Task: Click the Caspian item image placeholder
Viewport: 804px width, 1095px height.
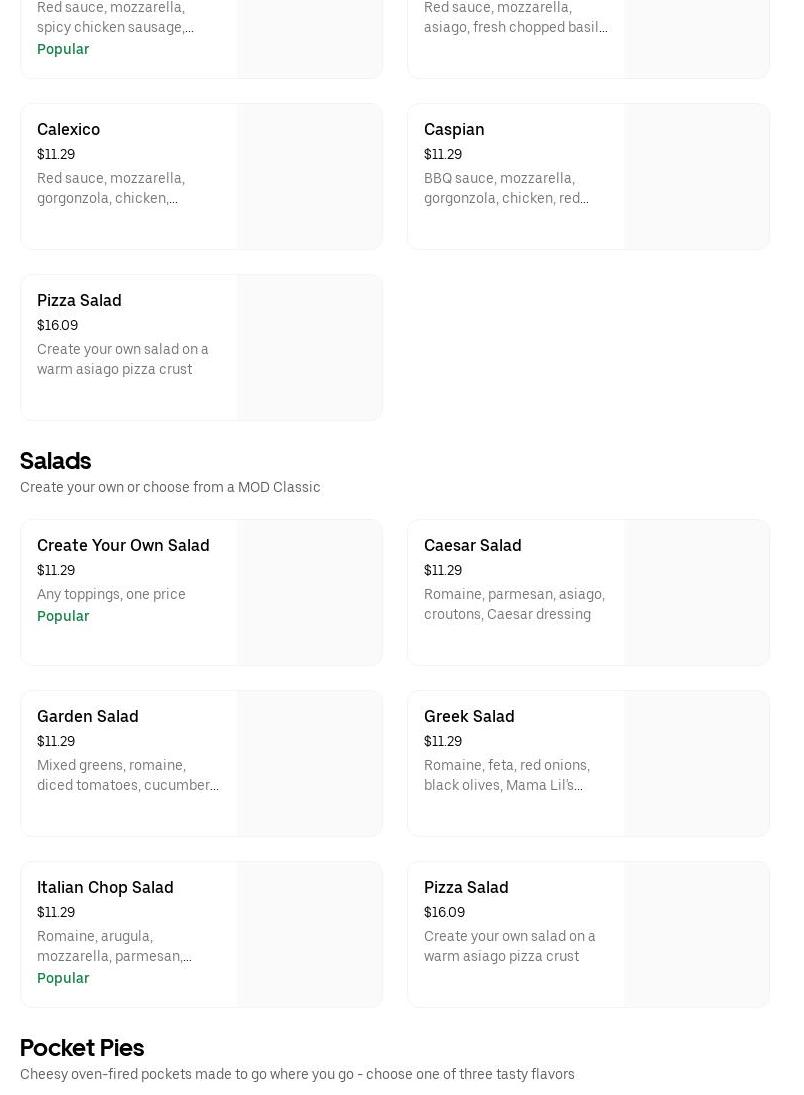Action: click(696, 177)
